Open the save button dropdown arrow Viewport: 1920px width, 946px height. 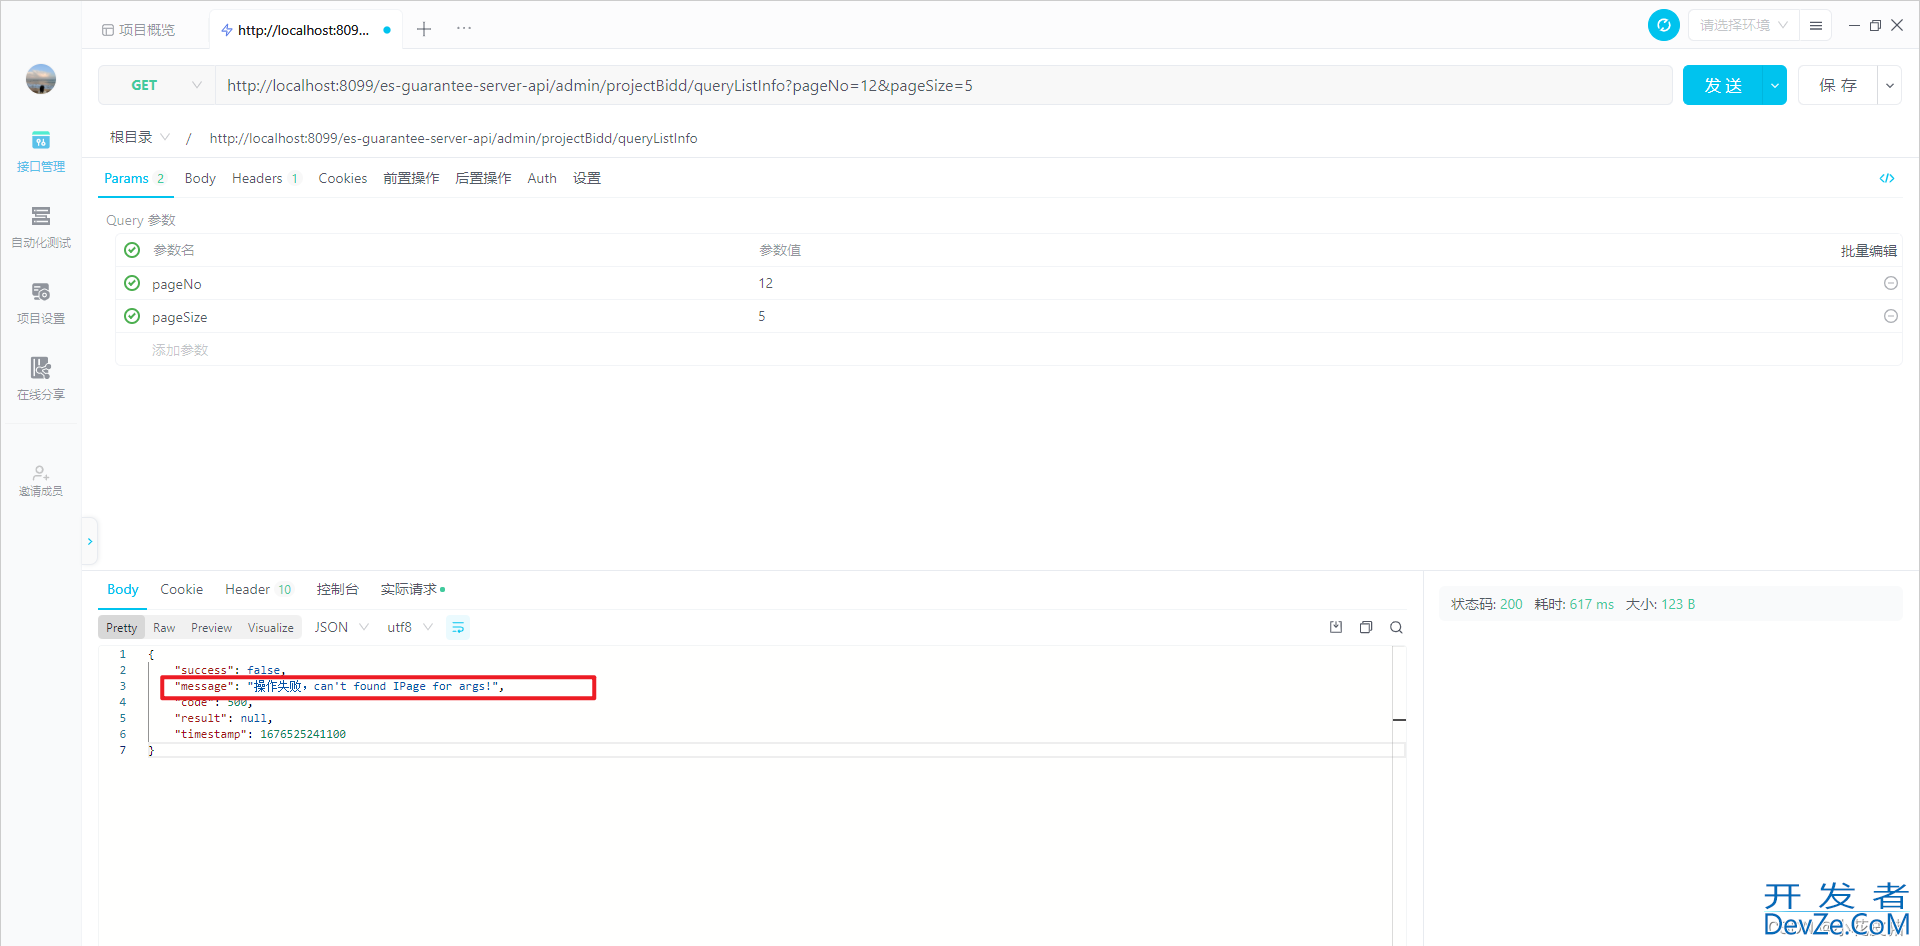point(1890,85)
